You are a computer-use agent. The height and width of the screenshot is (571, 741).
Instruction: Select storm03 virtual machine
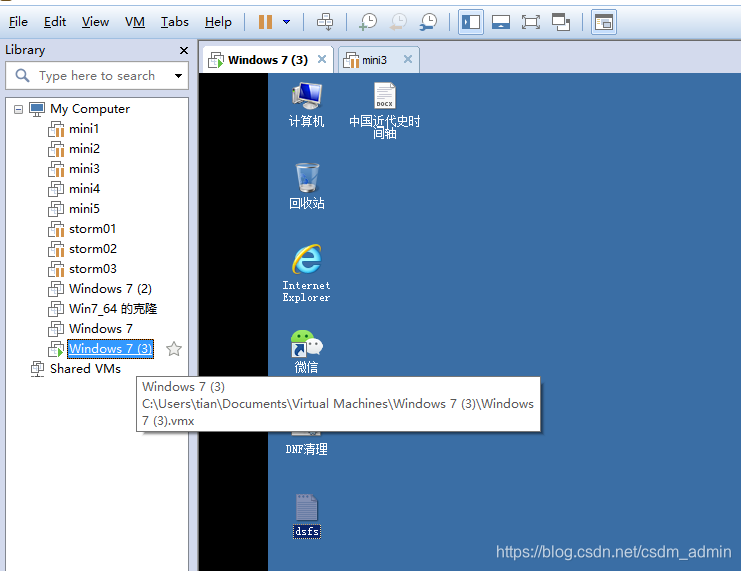click(x=93, y=268)
